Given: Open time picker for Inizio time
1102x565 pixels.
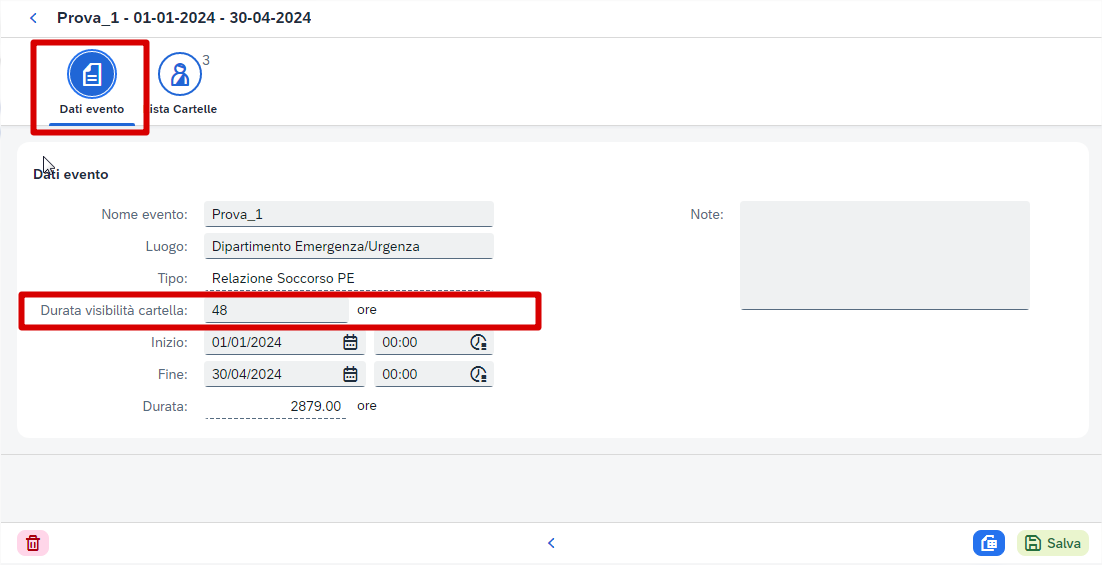Looking at the screenshot, I should click(478, 342).
